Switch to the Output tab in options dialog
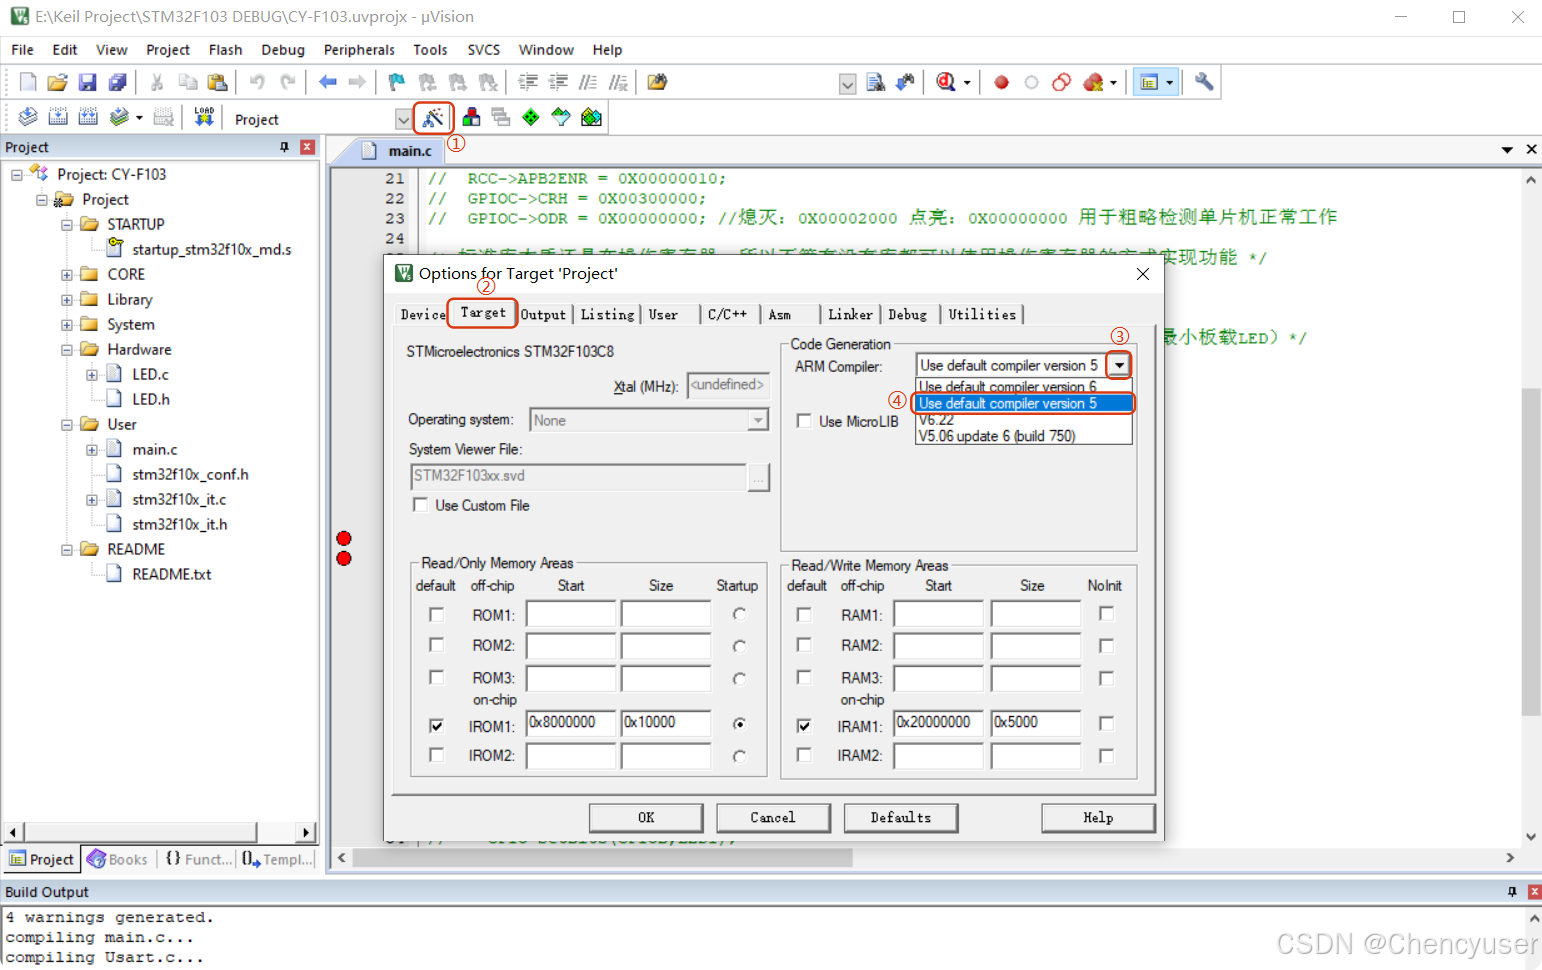The image size is (1542, 970). (x=543, y=314)
